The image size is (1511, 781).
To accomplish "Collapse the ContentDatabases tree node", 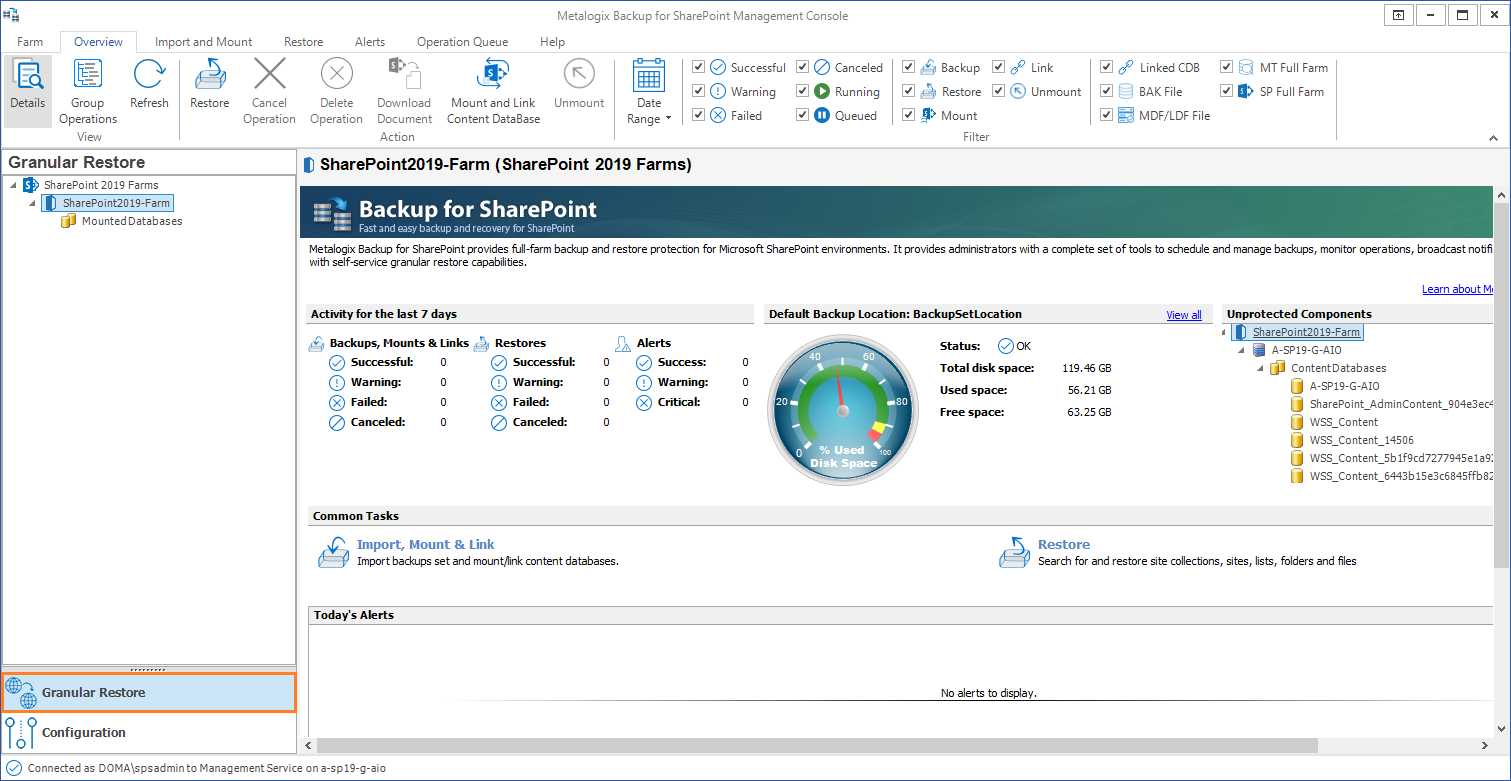I will (x=1259, y=368).
